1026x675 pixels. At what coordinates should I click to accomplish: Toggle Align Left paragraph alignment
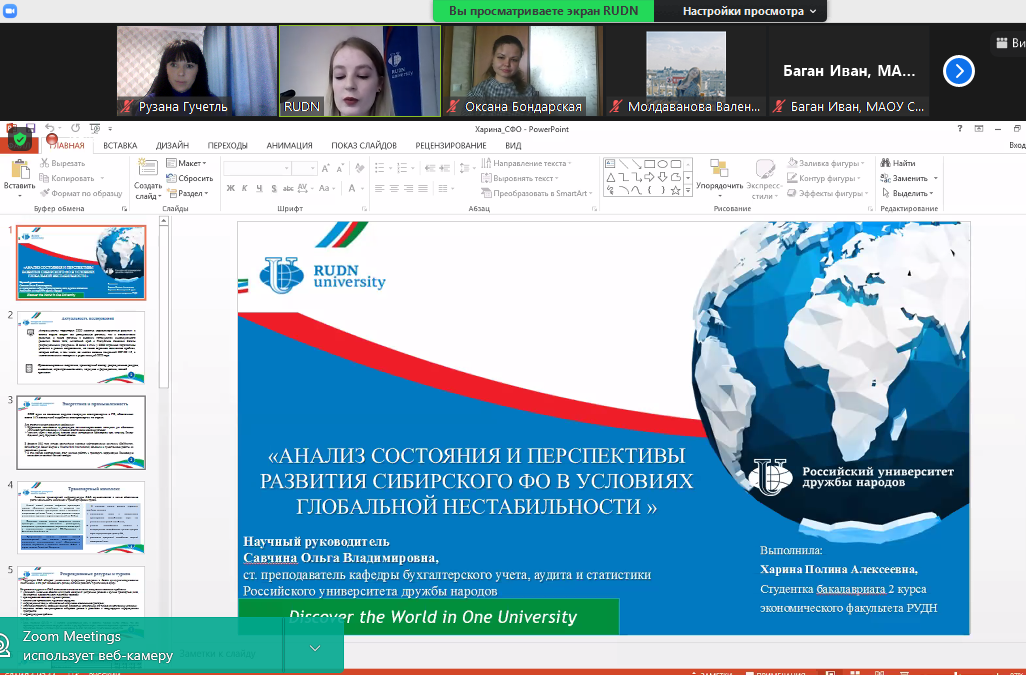pyautogui.click(x=380, y=188)
